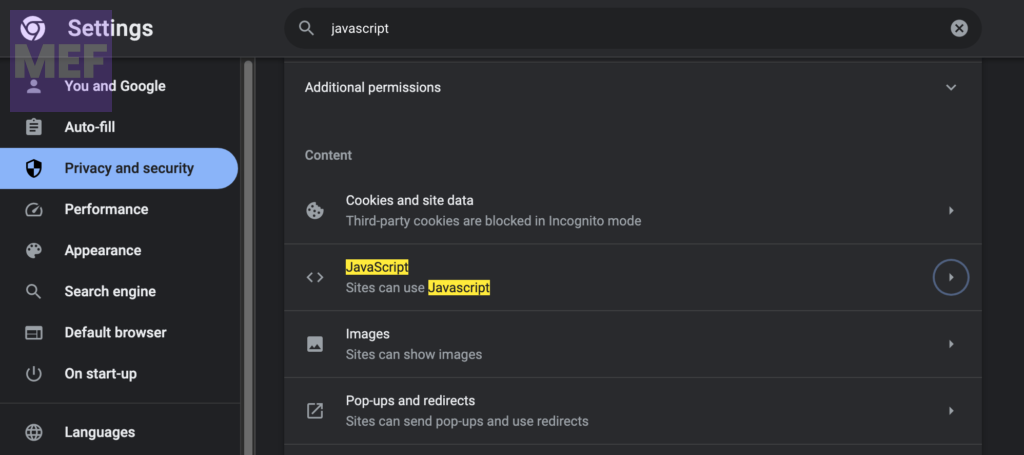Open Pop-ups and redirects arrow
This screenshot has width=1024, height=455.
(x=951, y=410)
